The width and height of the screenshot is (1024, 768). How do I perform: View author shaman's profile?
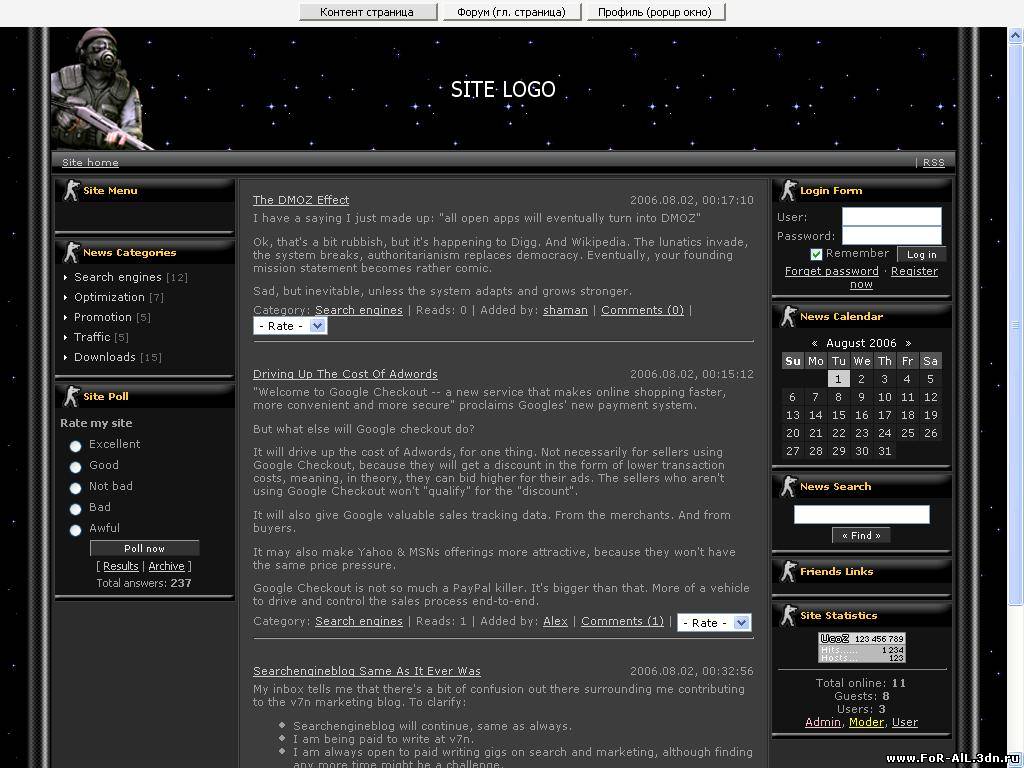click(566, 310)
